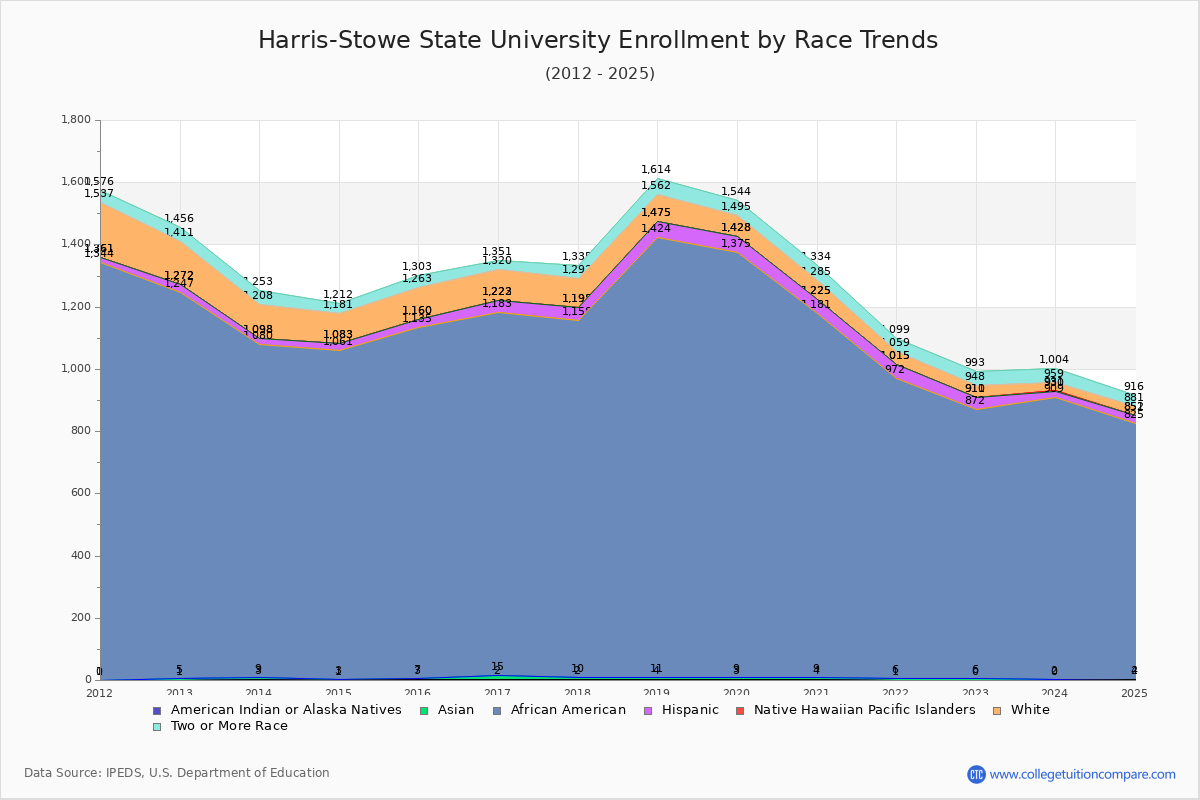1200x800 pixels.
Task: Click the Hispanic purple legend marker
Action: 647,710
